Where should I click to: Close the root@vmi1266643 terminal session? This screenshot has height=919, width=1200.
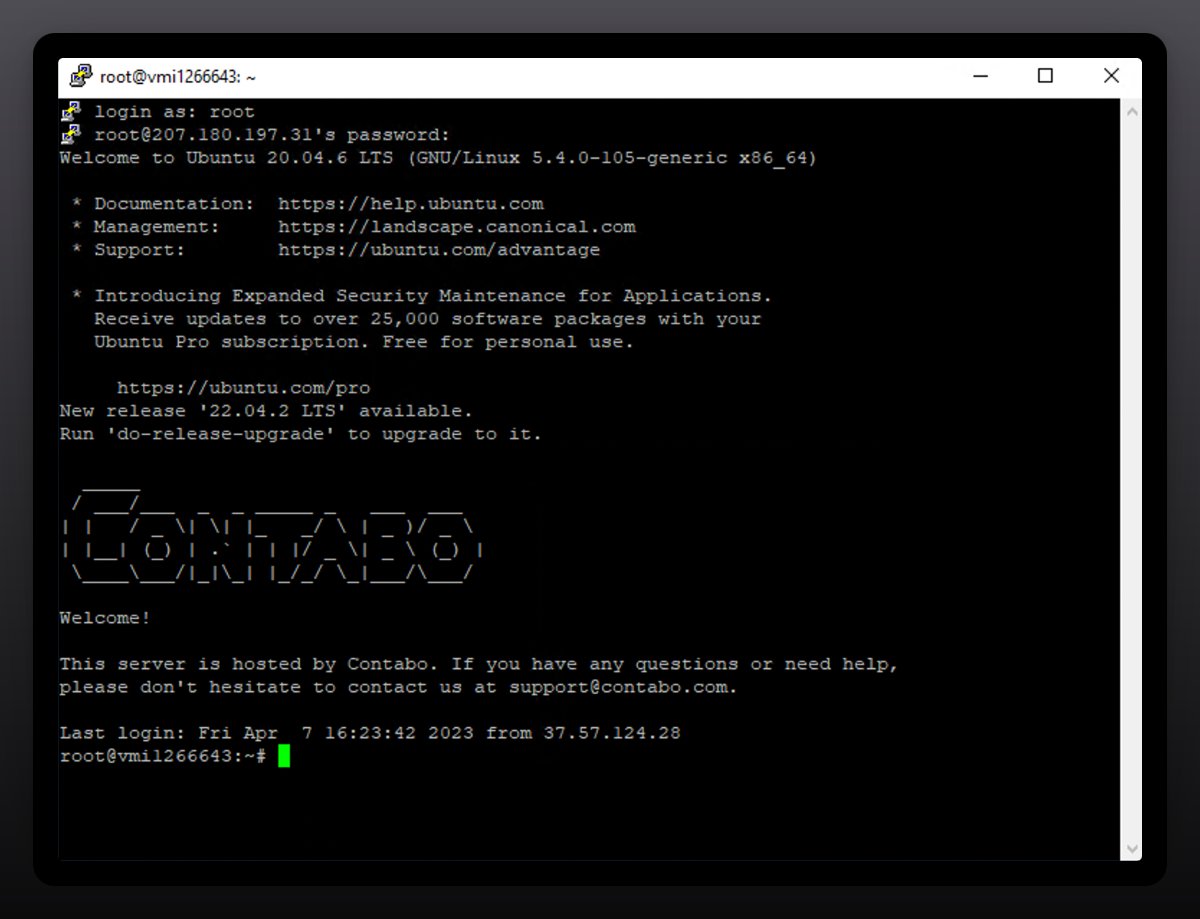pos(1110,76)
